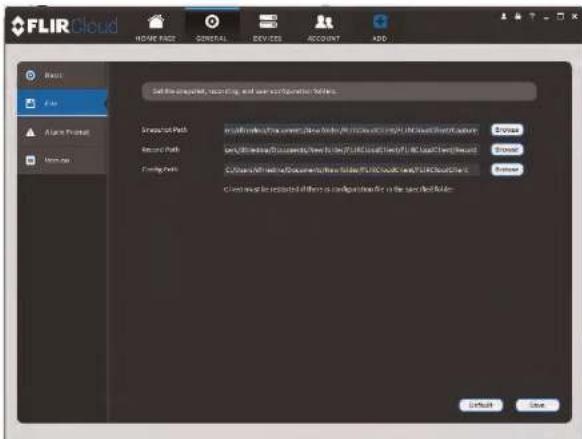The image size is (582, 439).
Task: Maximize the FLIR Cloud window
Action: pos(560,17)
